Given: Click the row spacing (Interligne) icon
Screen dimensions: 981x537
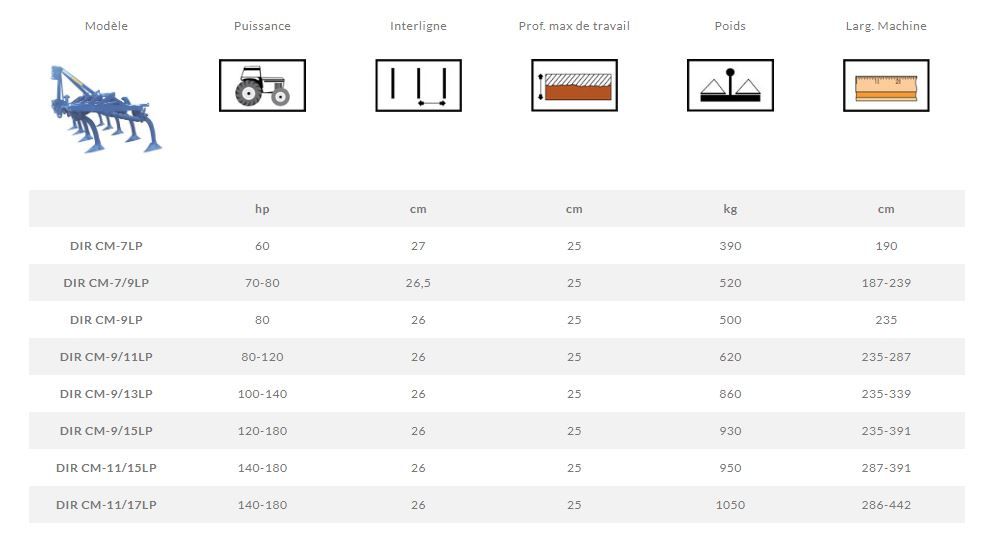Looking at the screenshot, I should (x=418, y=85).
